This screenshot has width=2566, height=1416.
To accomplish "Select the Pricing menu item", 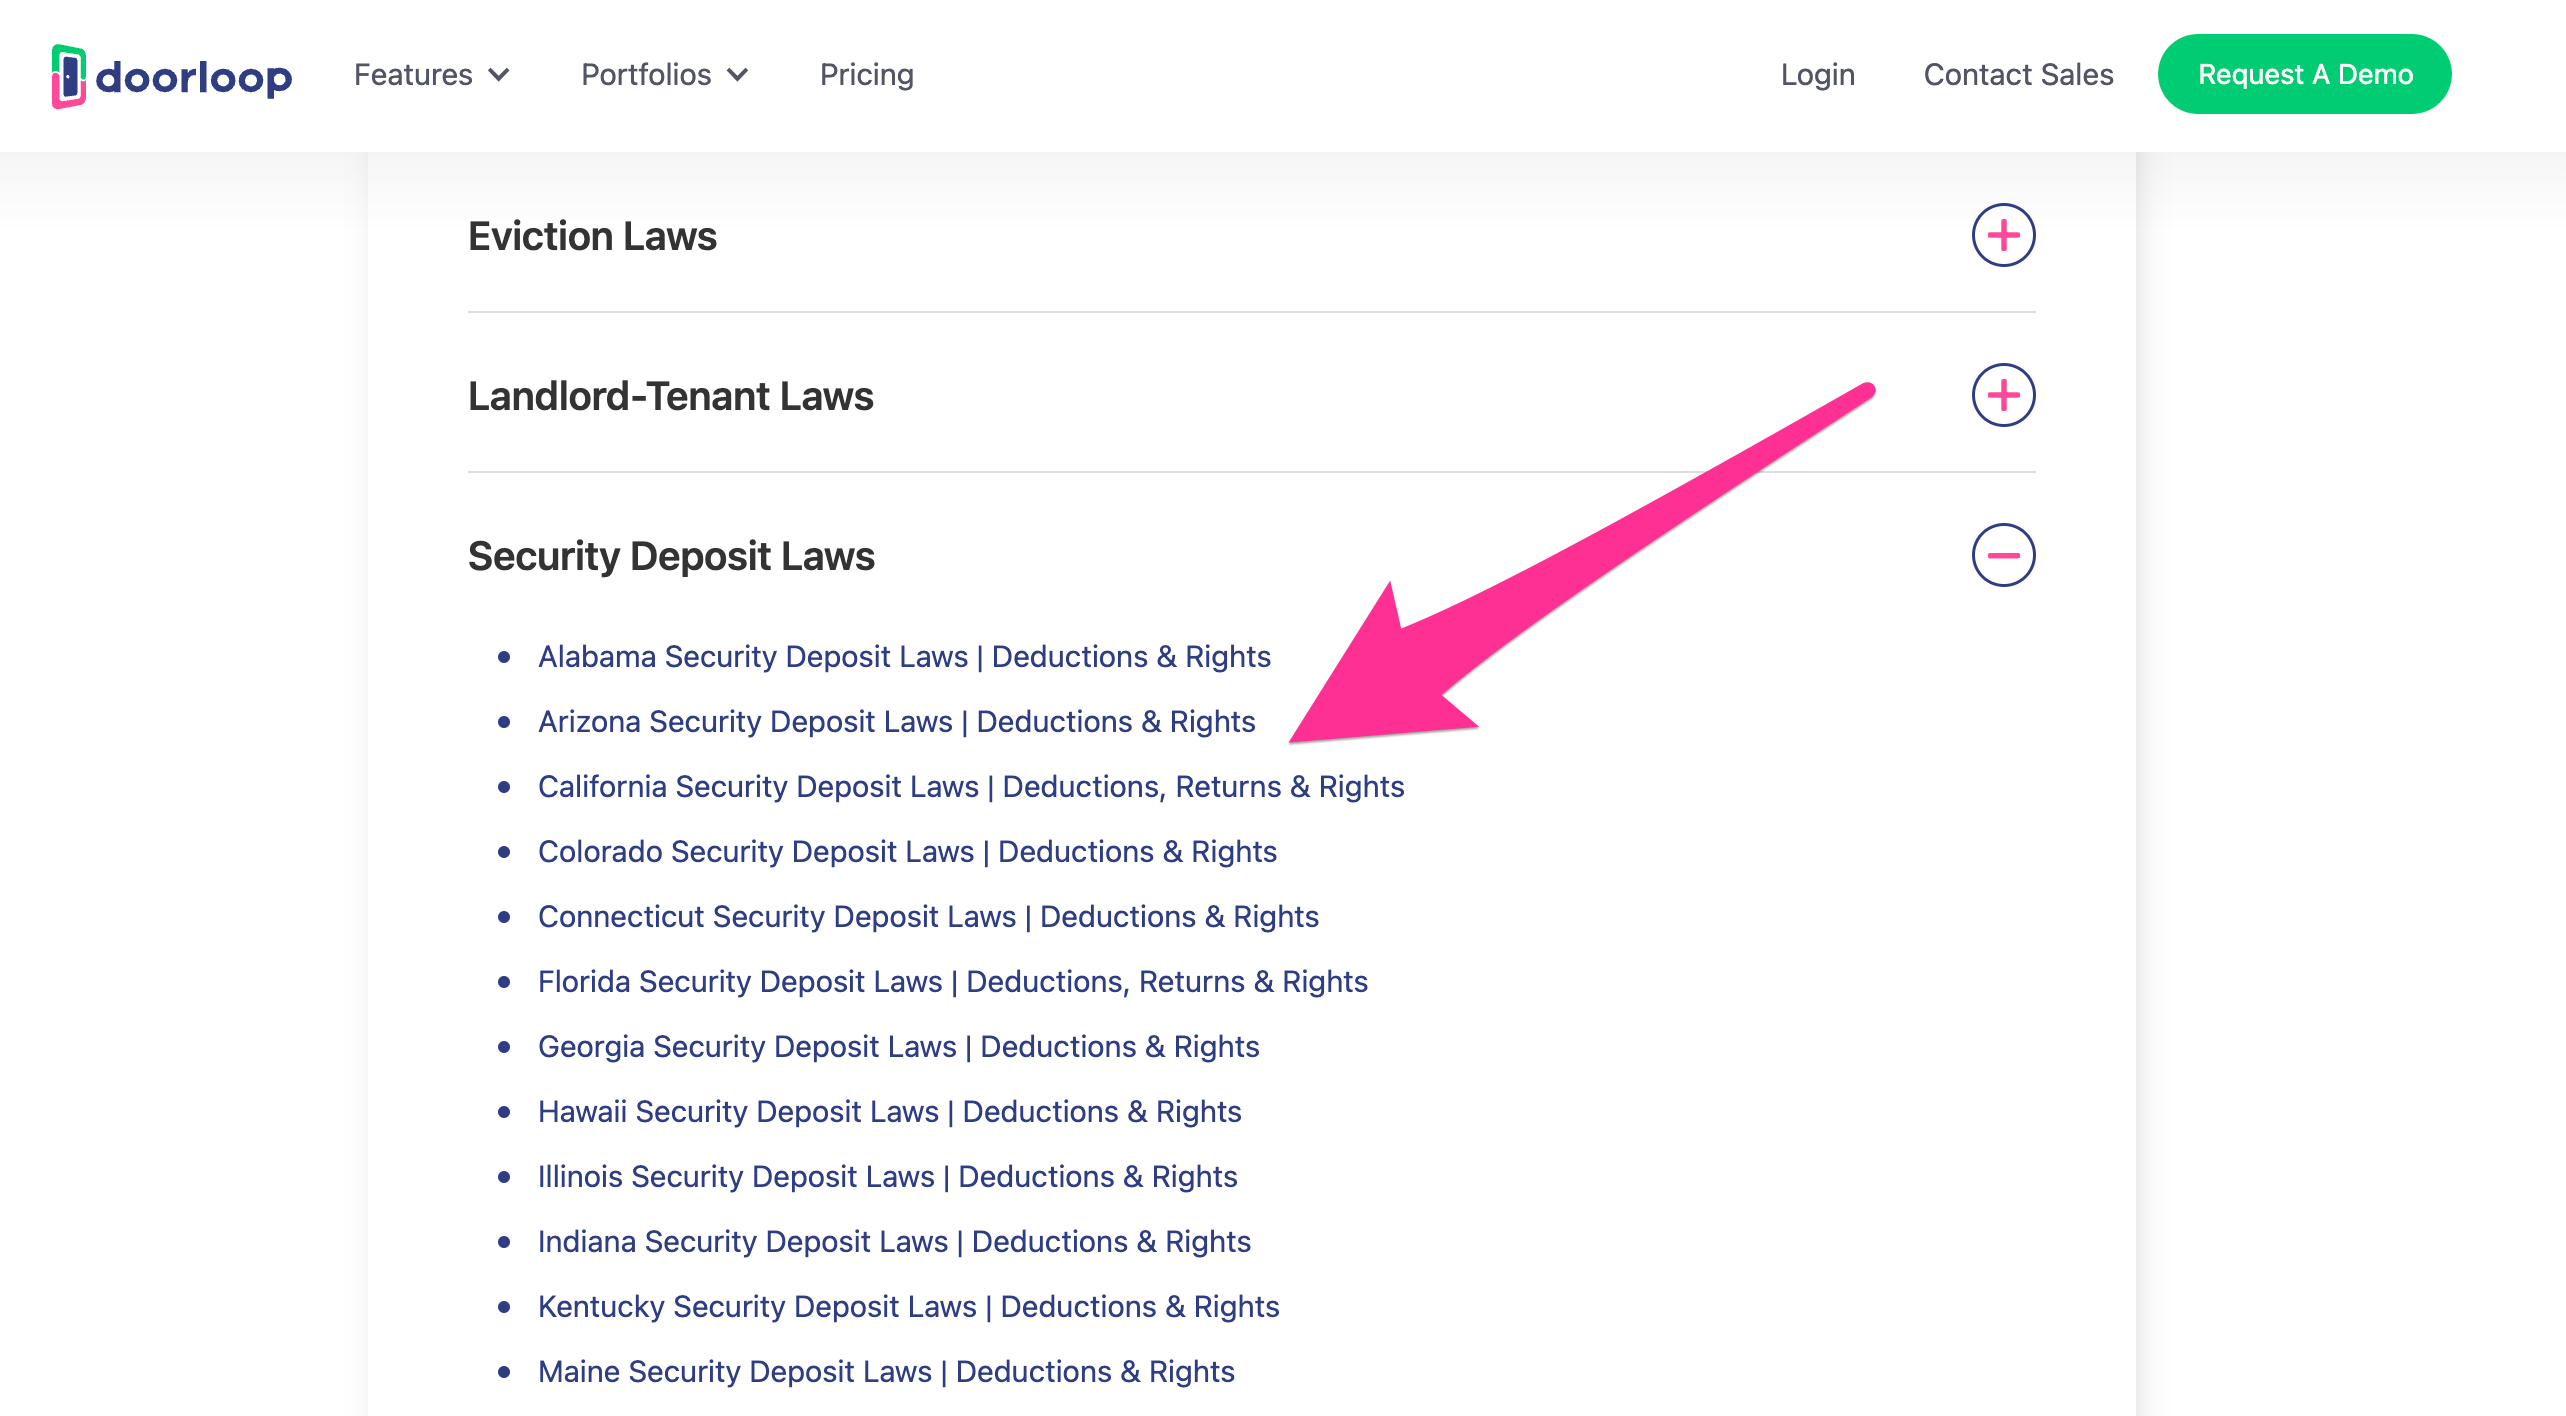I will (x=866, y=74).
